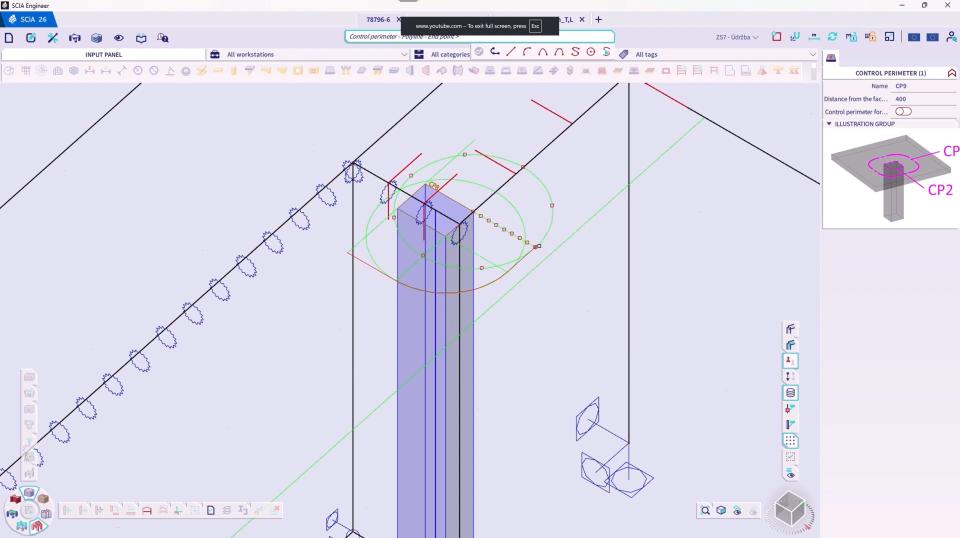Toggle the Control perimeter for switch
This screenshot has height=538, width=960.
(904, 112)
